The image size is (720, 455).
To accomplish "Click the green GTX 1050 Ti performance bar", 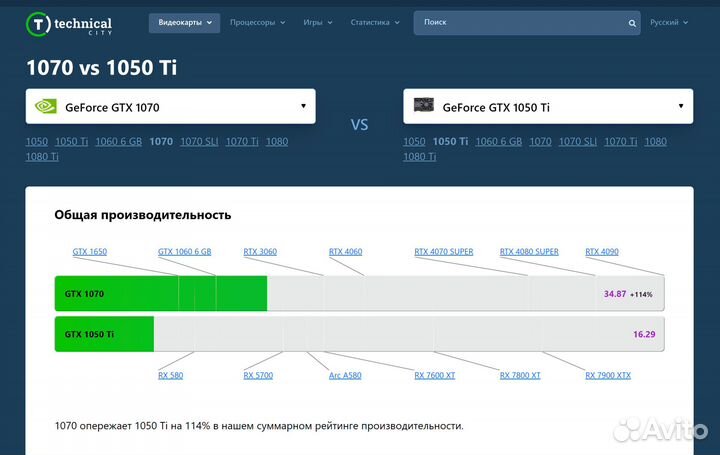I will (104, 334).
